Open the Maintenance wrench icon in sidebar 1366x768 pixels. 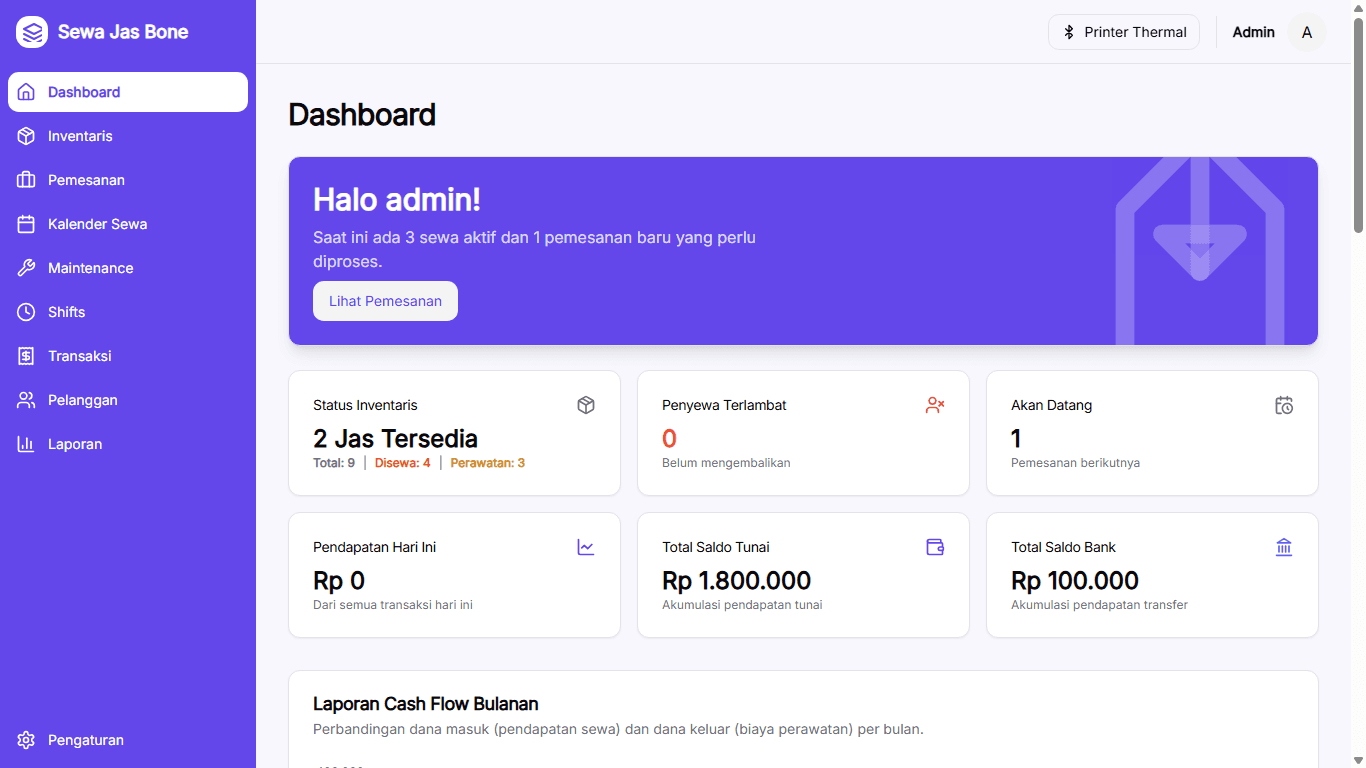click(27, 267)
